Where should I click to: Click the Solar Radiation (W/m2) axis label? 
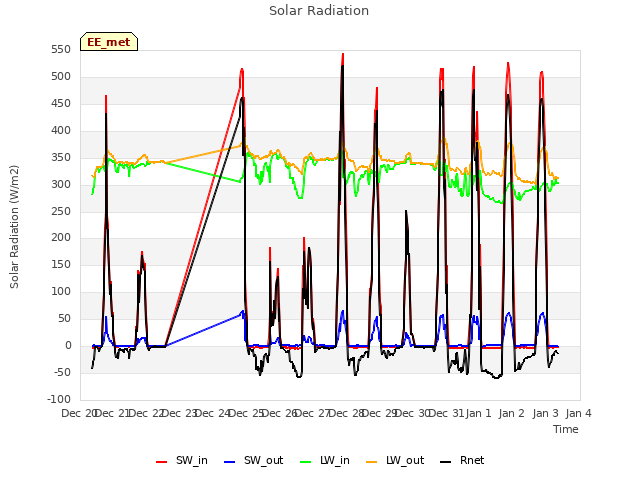tap(14, 227)
